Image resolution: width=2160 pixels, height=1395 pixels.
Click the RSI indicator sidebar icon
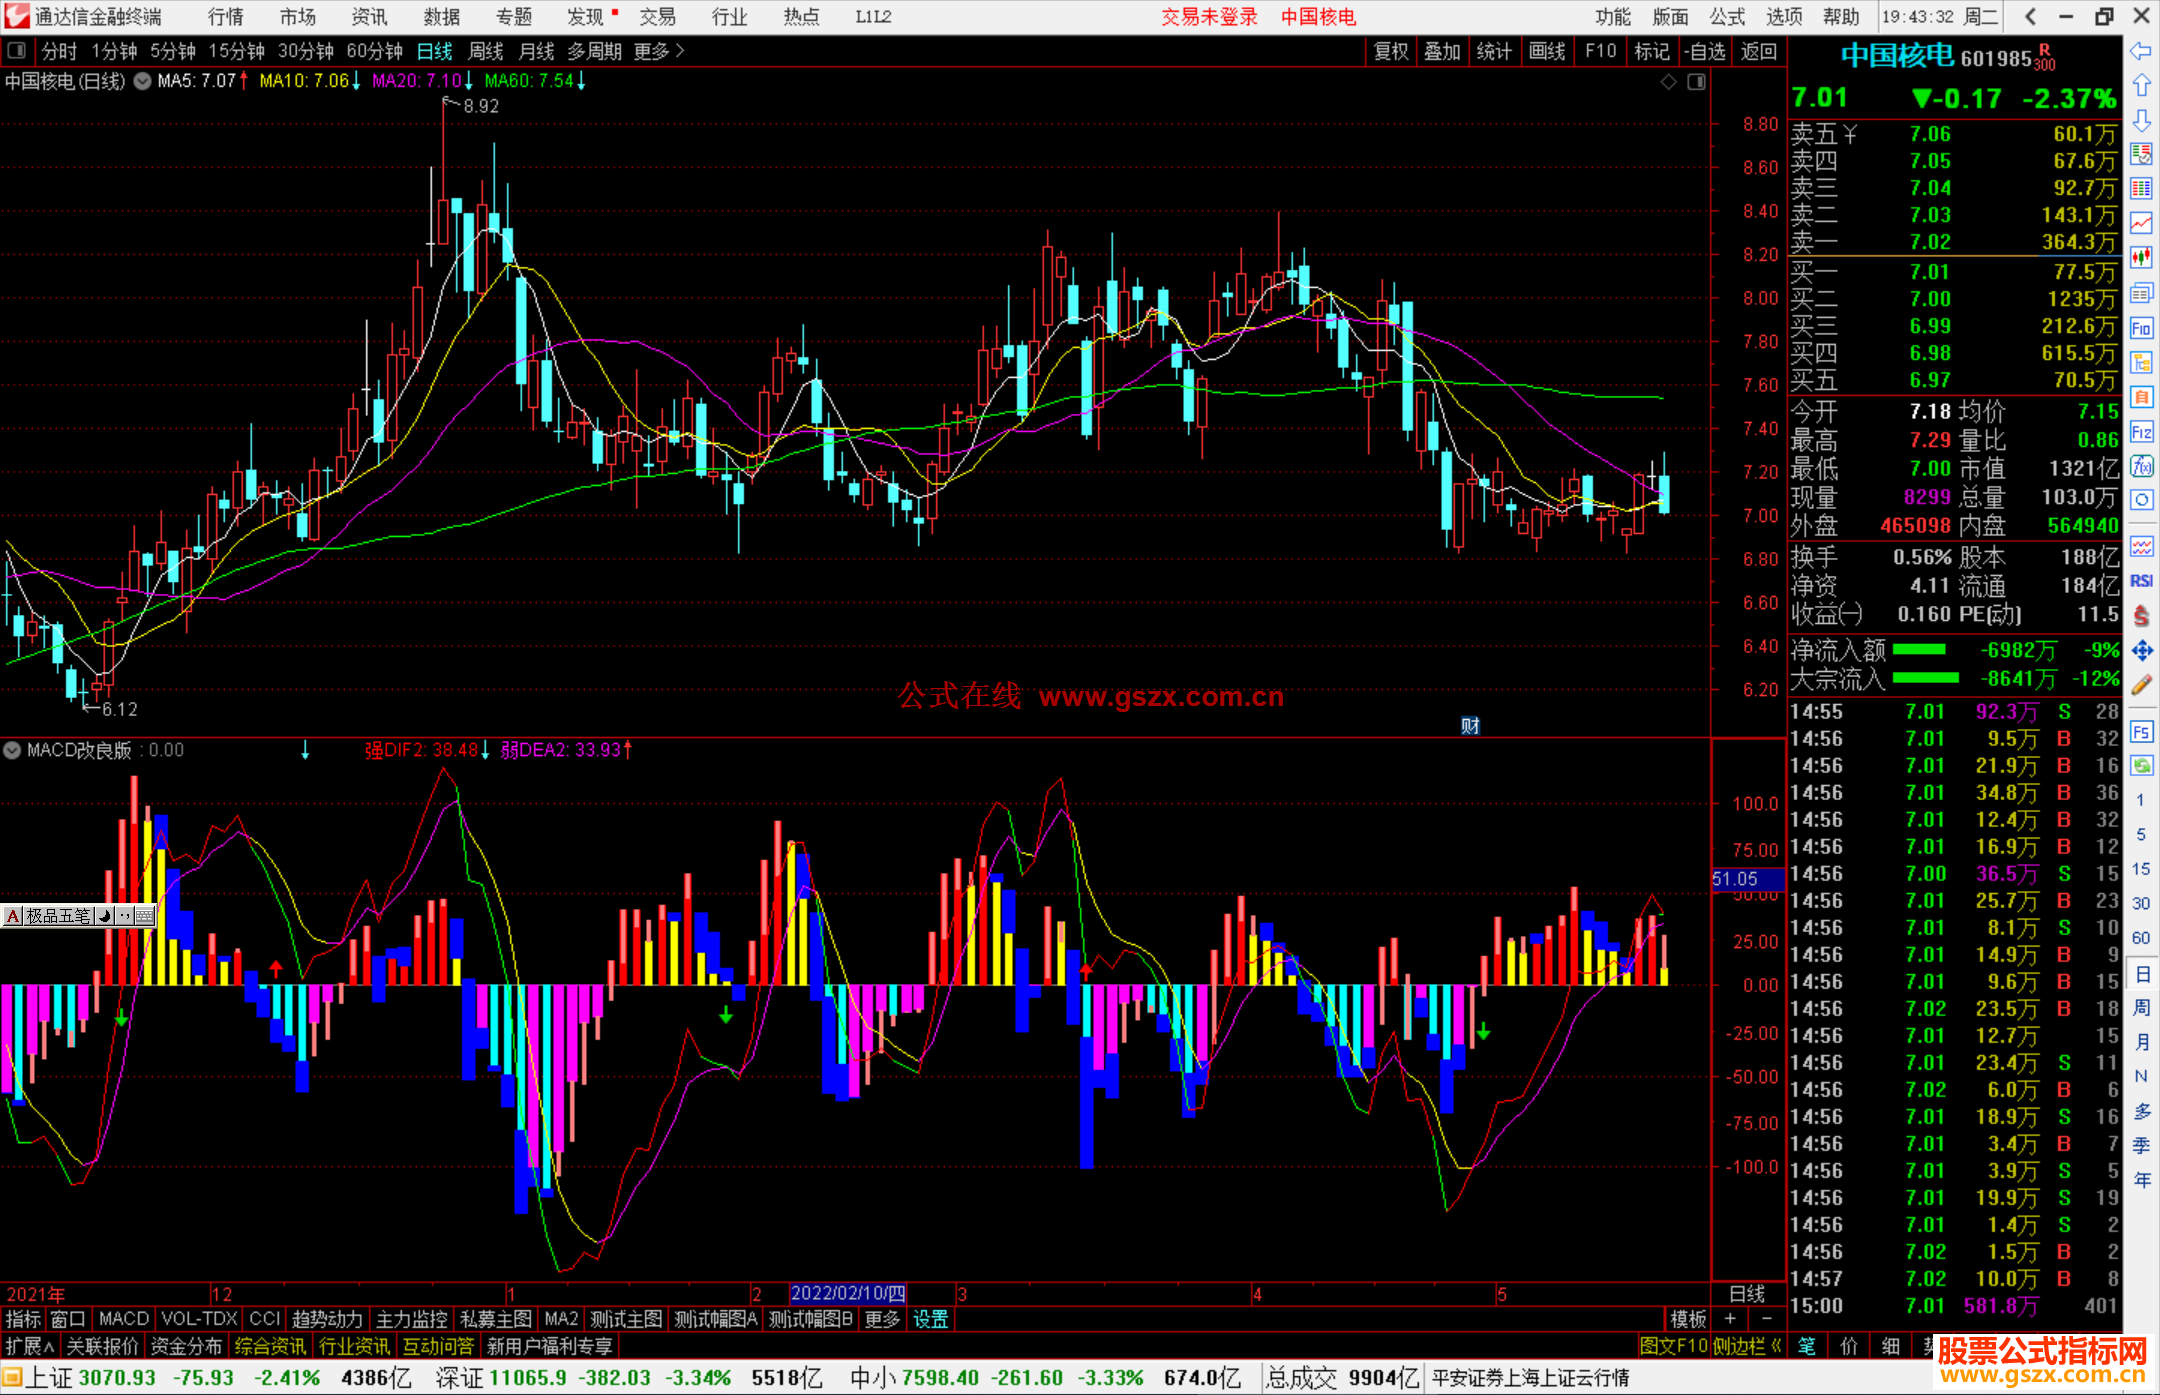pos(2141,581)
